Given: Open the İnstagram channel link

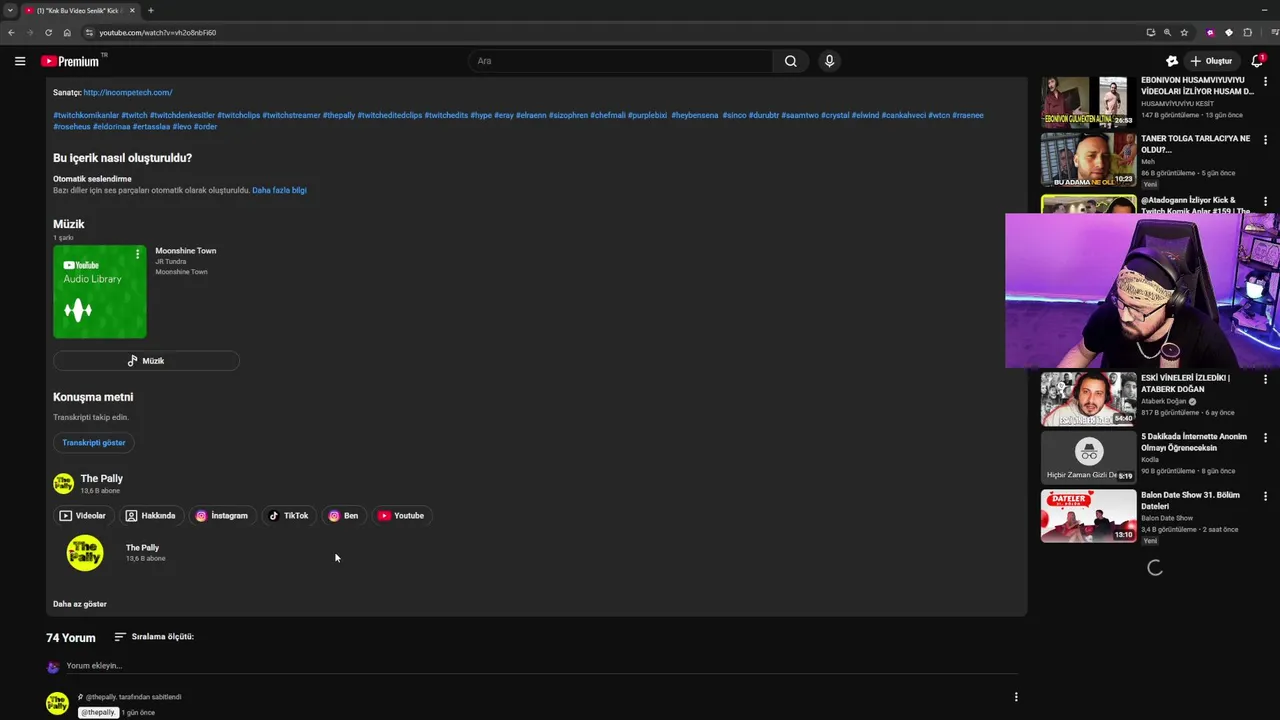Looking at the screenshot, I should [x=221, y=516].
